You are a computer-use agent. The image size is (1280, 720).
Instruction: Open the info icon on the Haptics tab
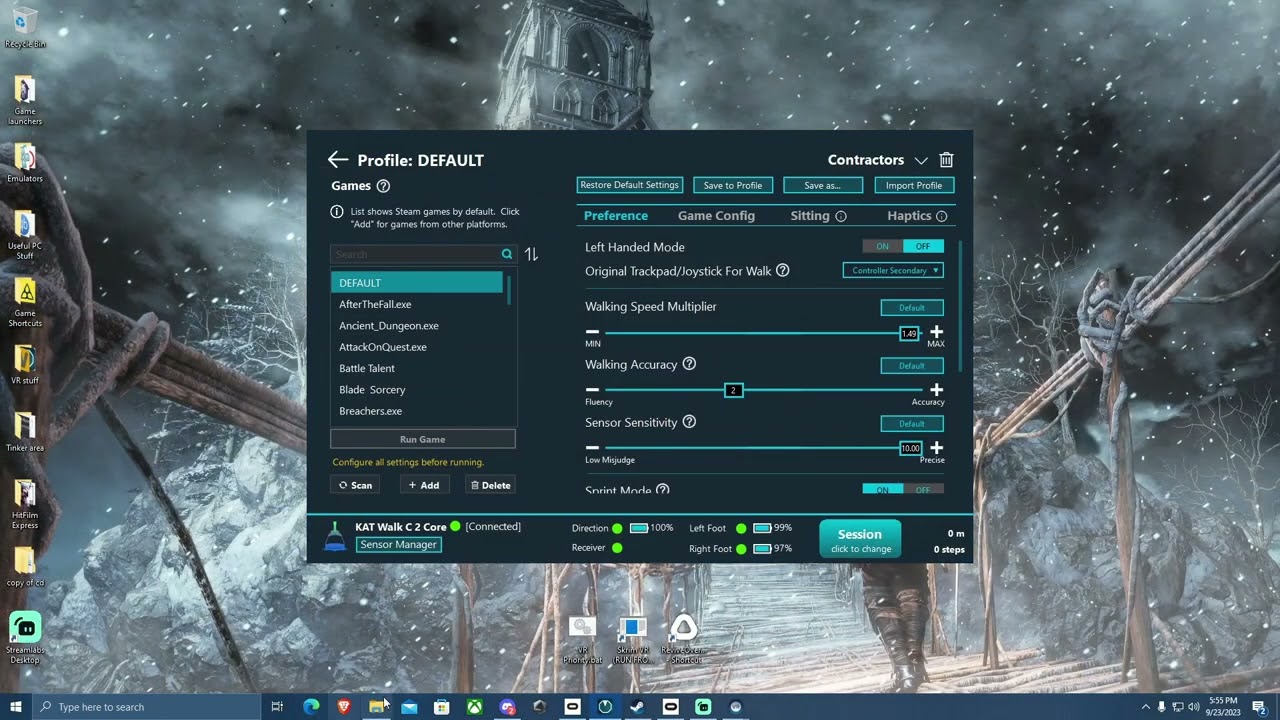(x=942, y=216)
